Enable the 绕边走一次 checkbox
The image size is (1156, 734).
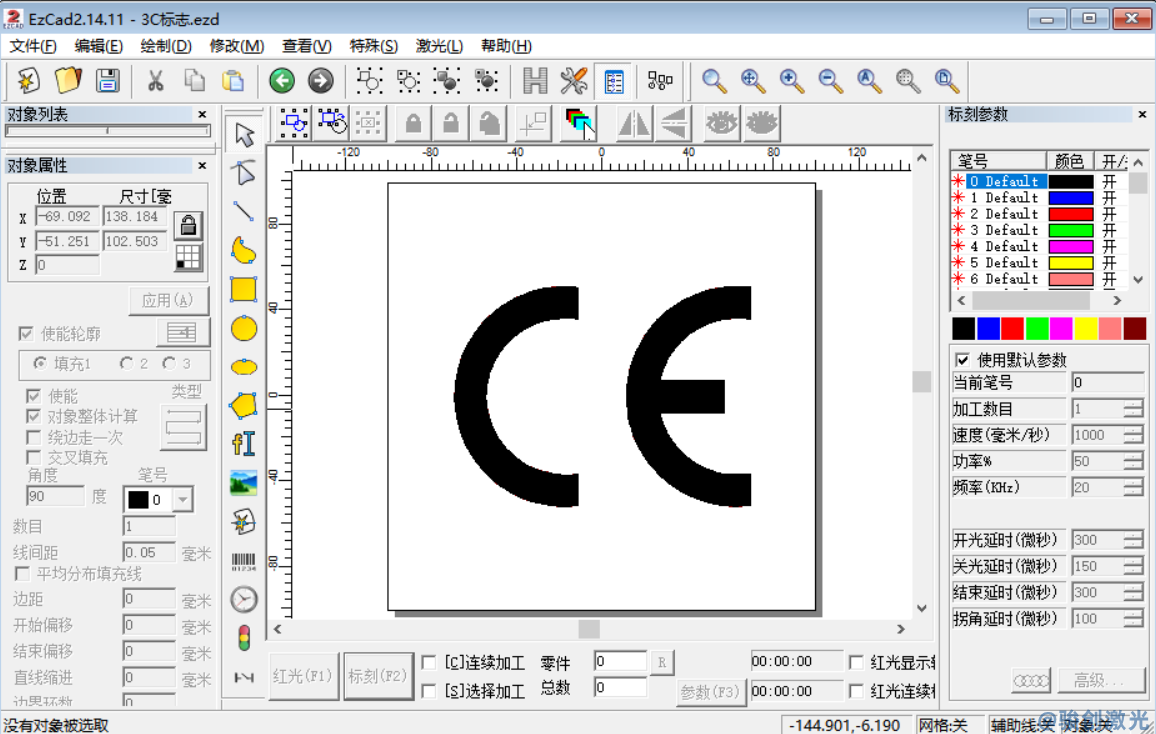33,437
